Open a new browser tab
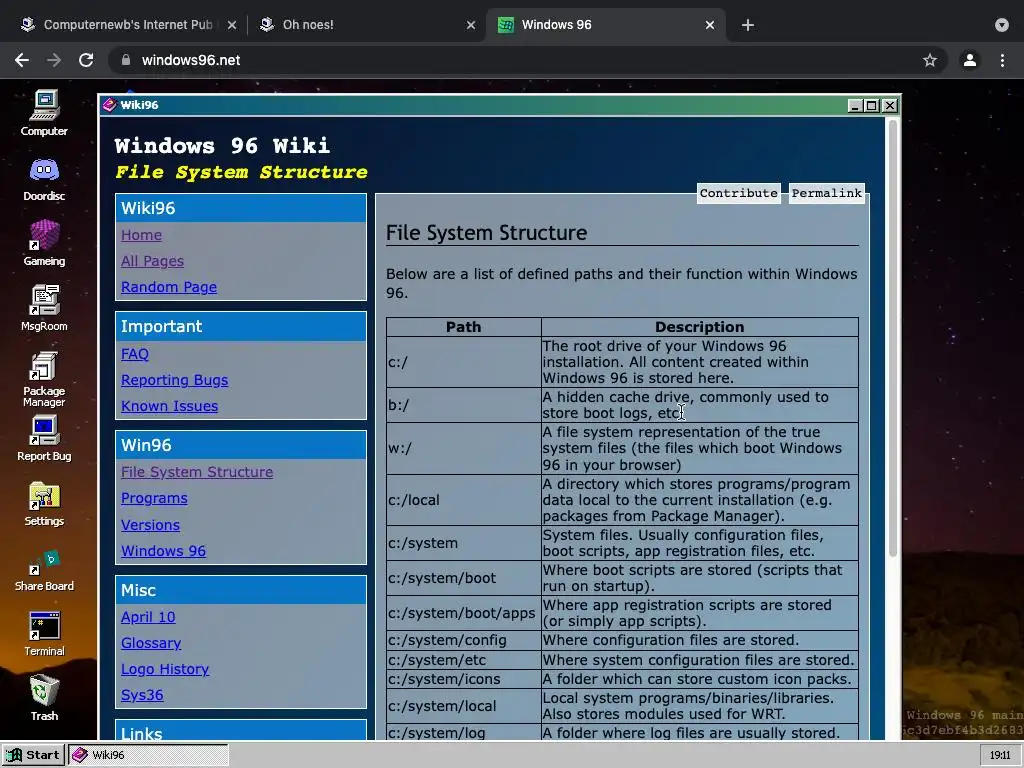The height and width of the screenshot is (768, 1024). point(748,25)
